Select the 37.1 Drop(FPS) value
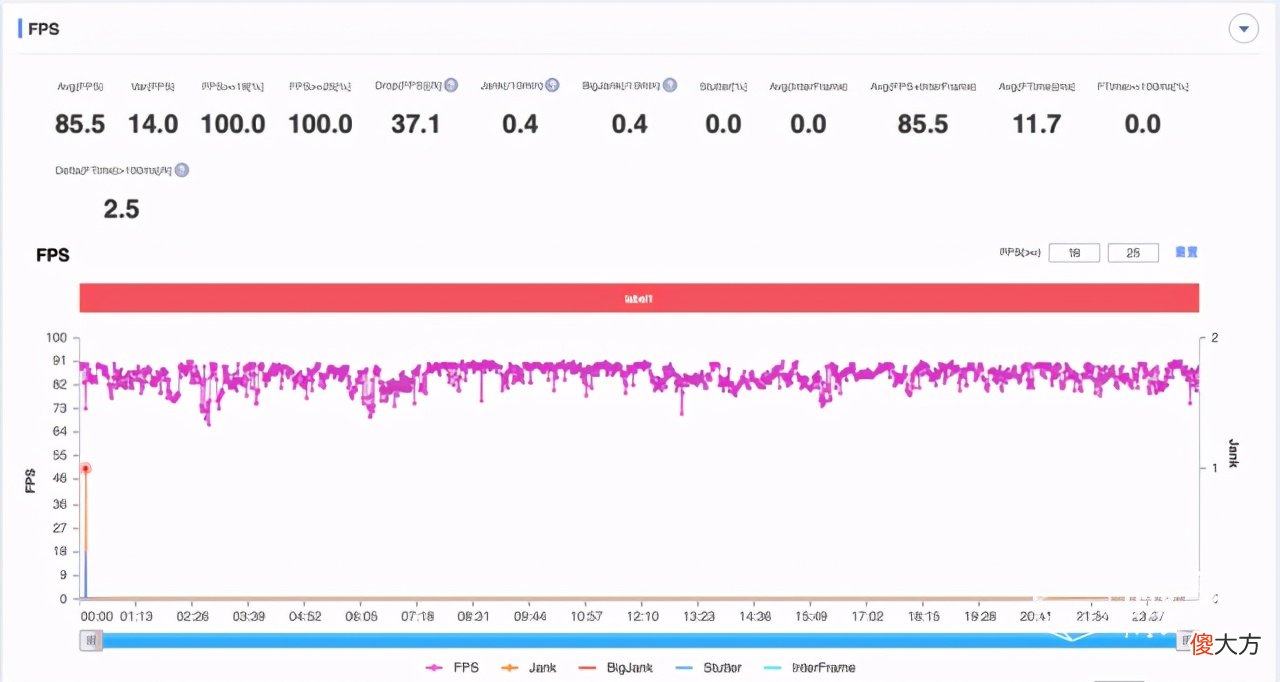1280x682 pixels. point(414,124)
